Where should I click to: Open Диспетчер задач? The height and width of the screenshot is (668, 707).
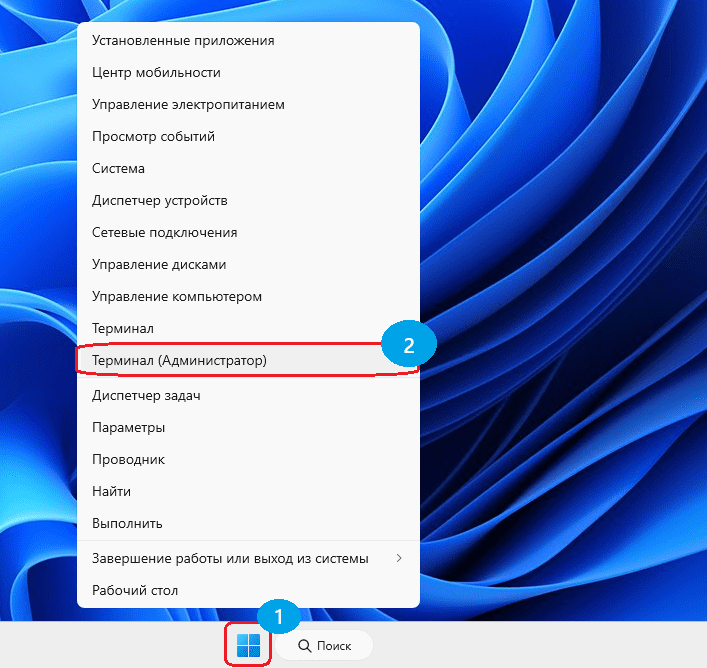click(x=146, y=396)
